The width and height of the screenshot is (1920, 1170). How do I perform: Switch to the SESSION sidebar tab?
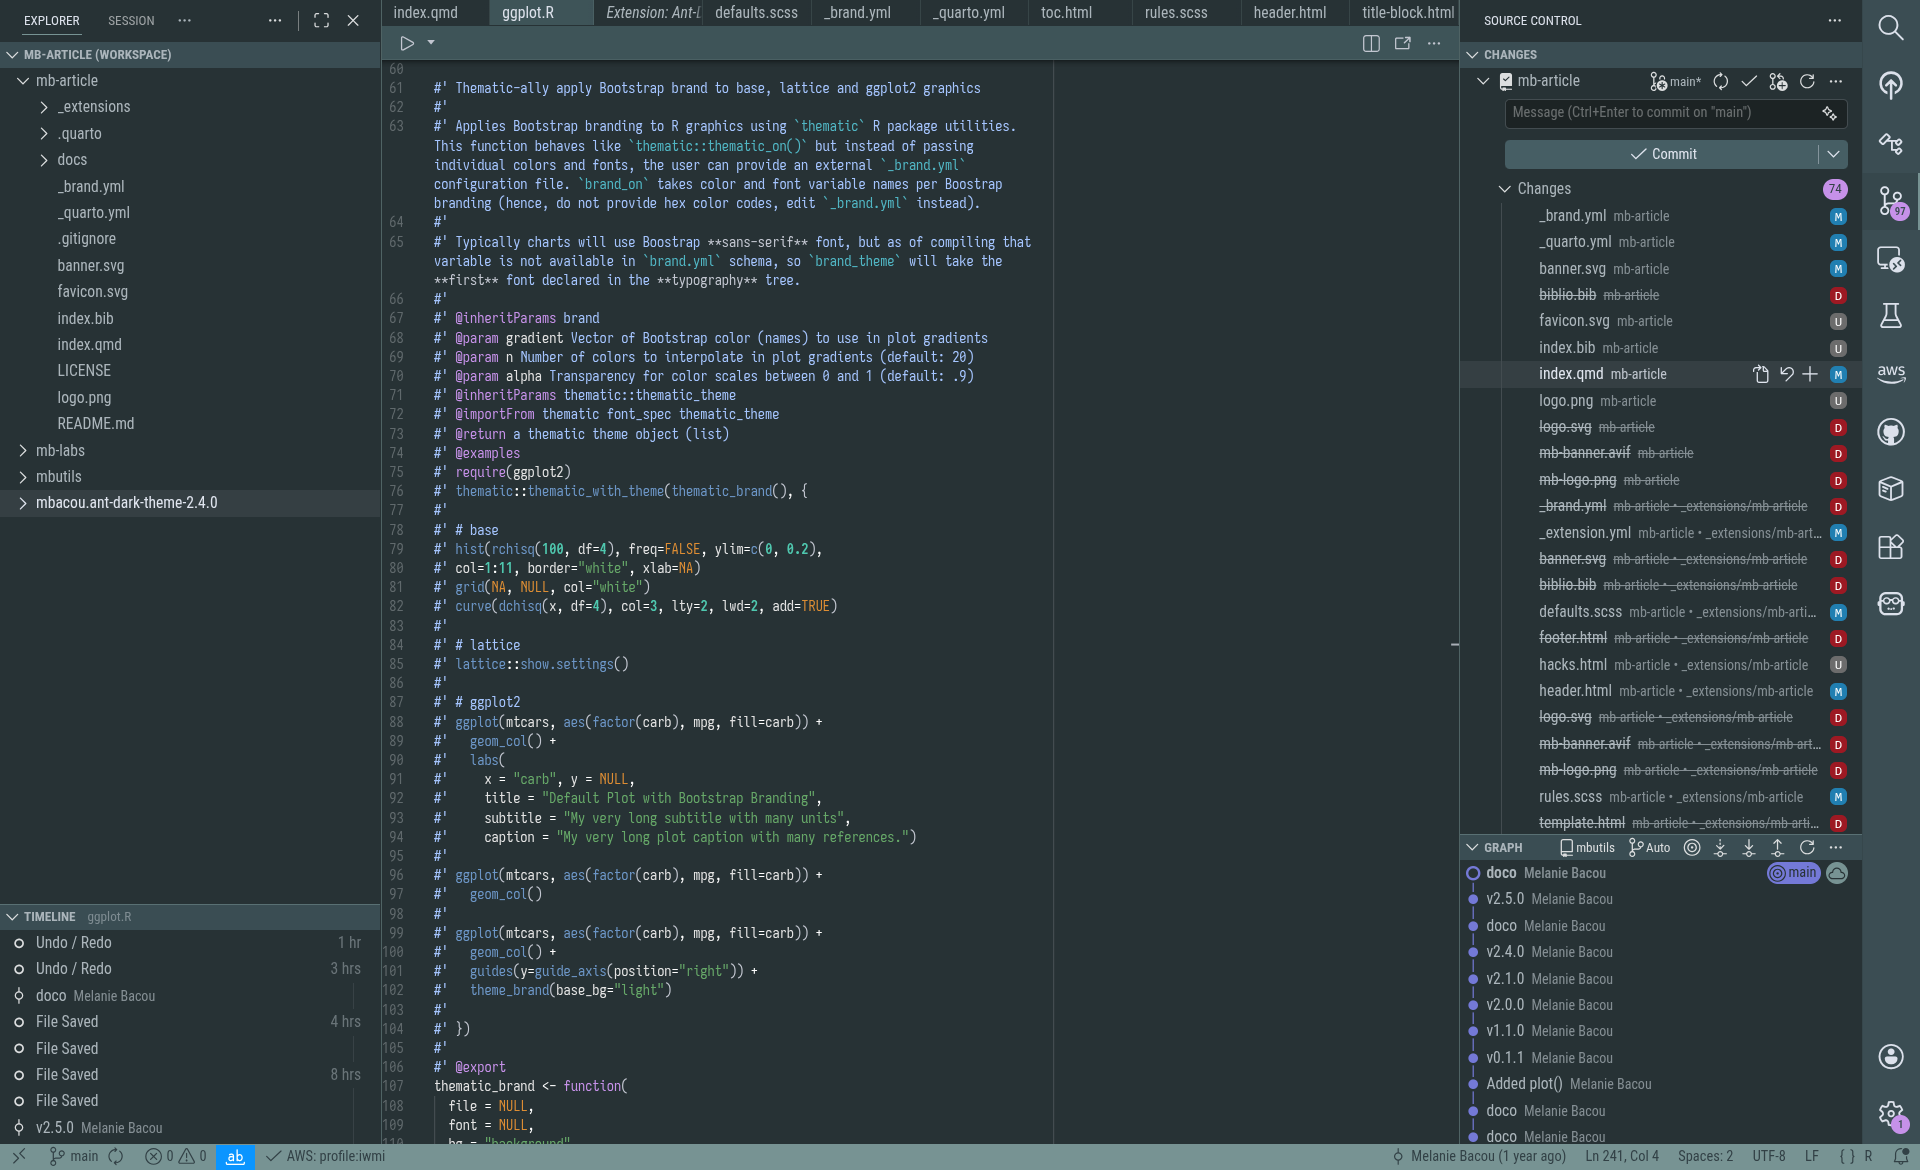click(131, 21)
